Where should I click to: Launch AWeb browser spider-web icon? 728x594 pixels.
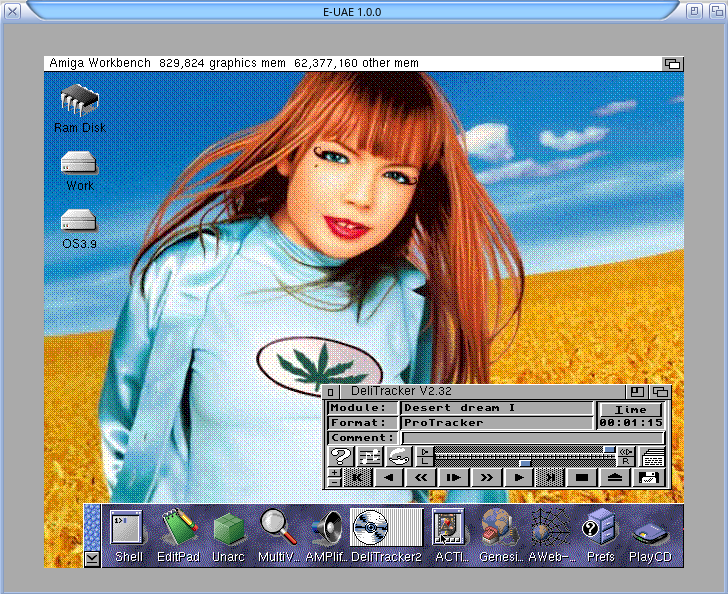click(550, 527)
